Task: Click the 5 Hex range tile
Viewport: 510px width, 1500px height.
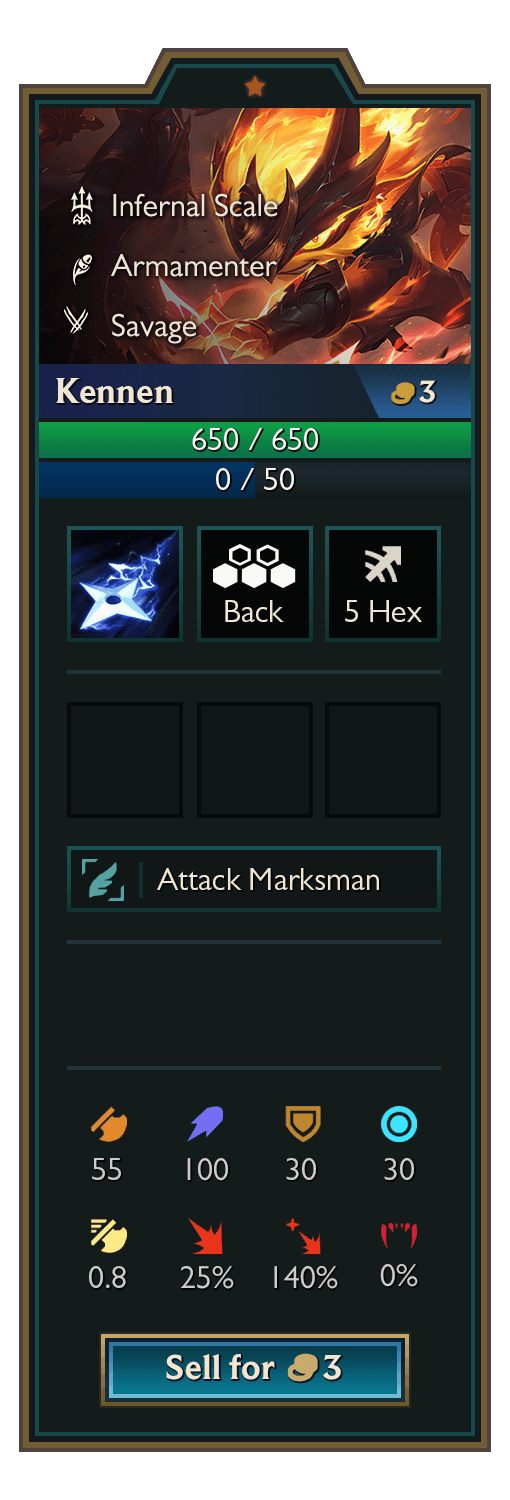Action: (x=383, y=584)
